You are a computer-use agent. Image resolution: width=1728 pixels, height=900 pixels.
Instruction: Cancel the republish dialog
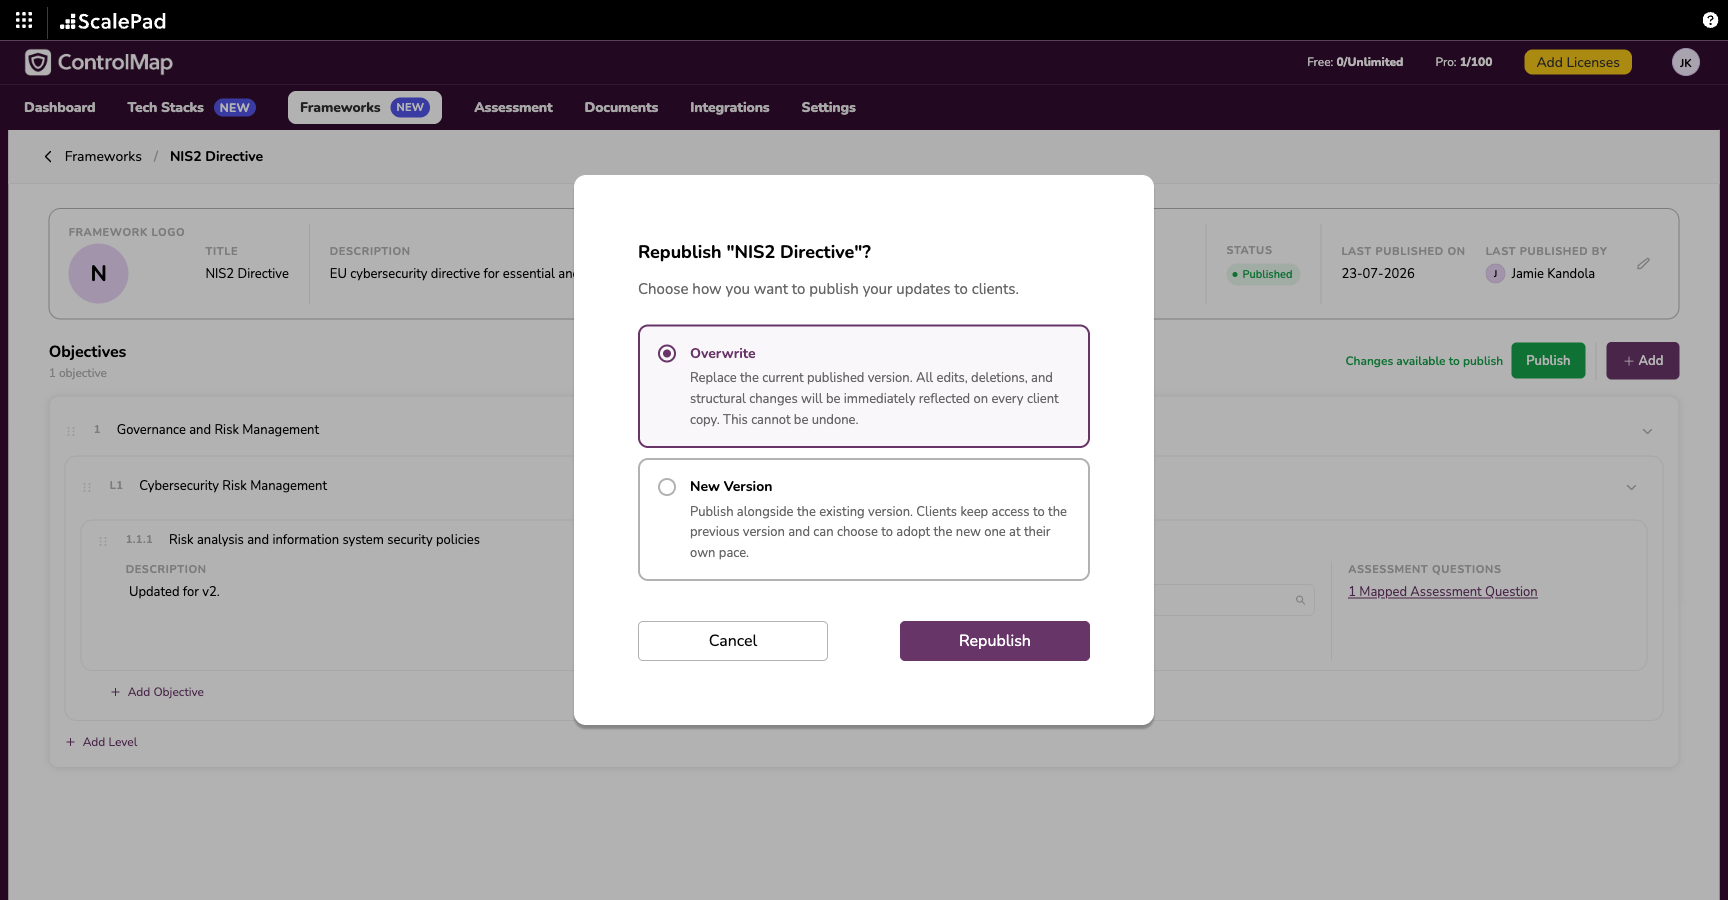click(733, 641)
